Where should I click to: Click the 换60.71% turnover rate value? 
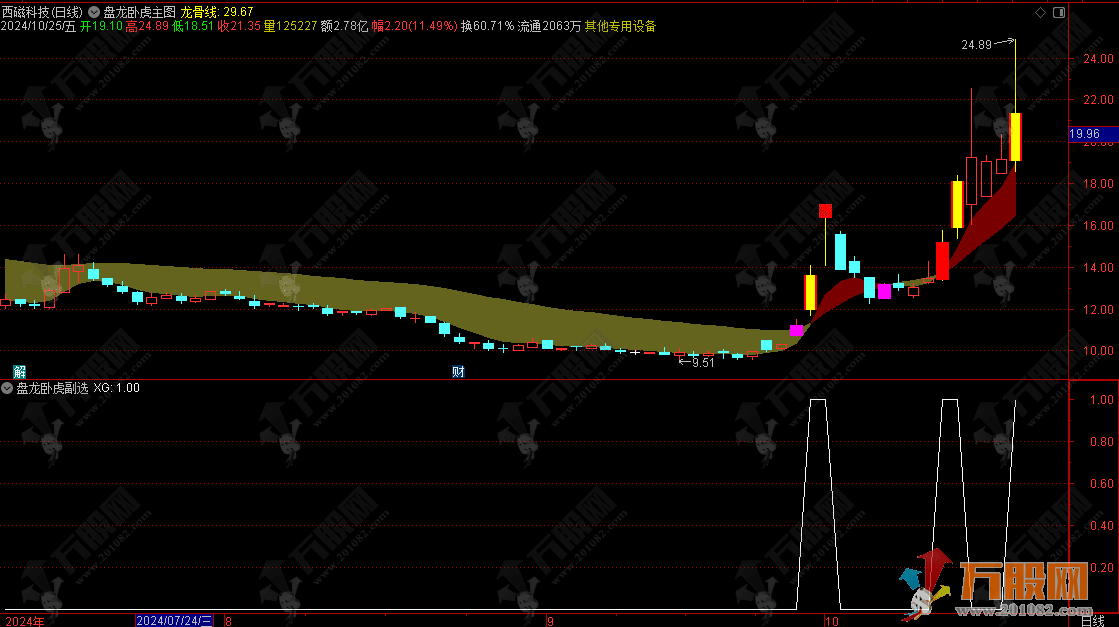tap(487, 26)
